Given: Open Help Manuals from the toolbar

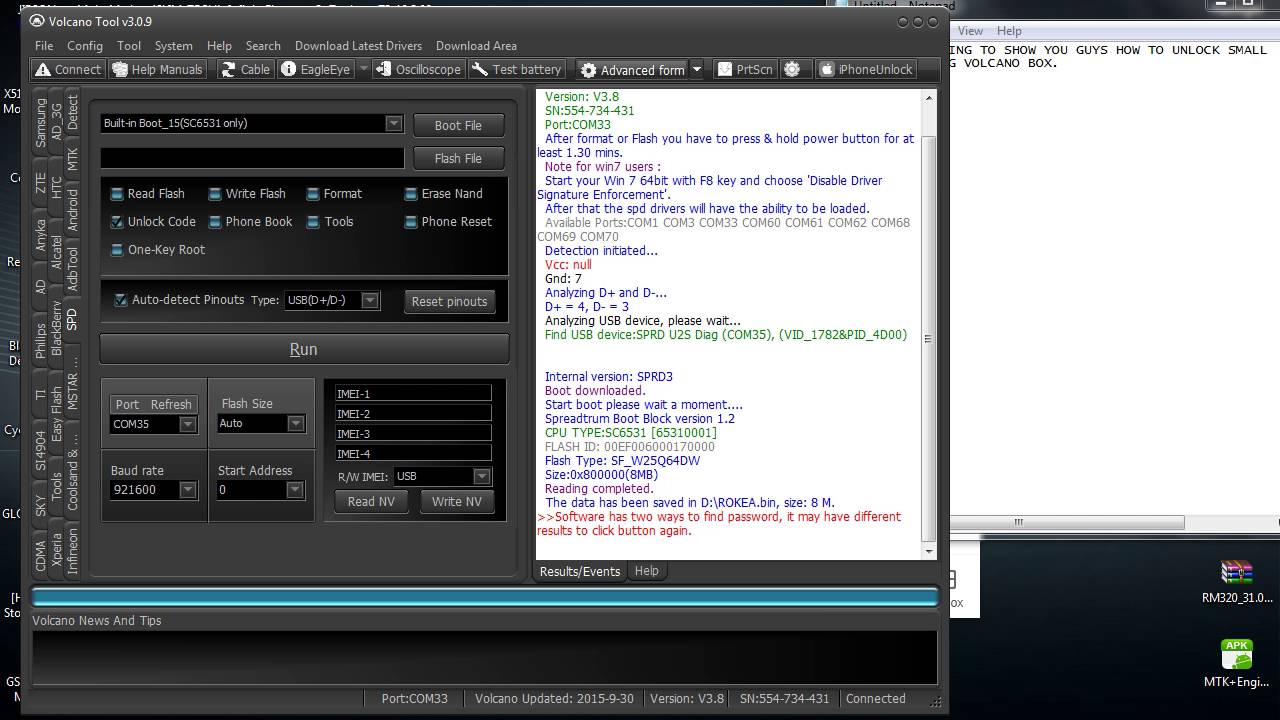Looking at the screenshot, I should click(158, 69).
